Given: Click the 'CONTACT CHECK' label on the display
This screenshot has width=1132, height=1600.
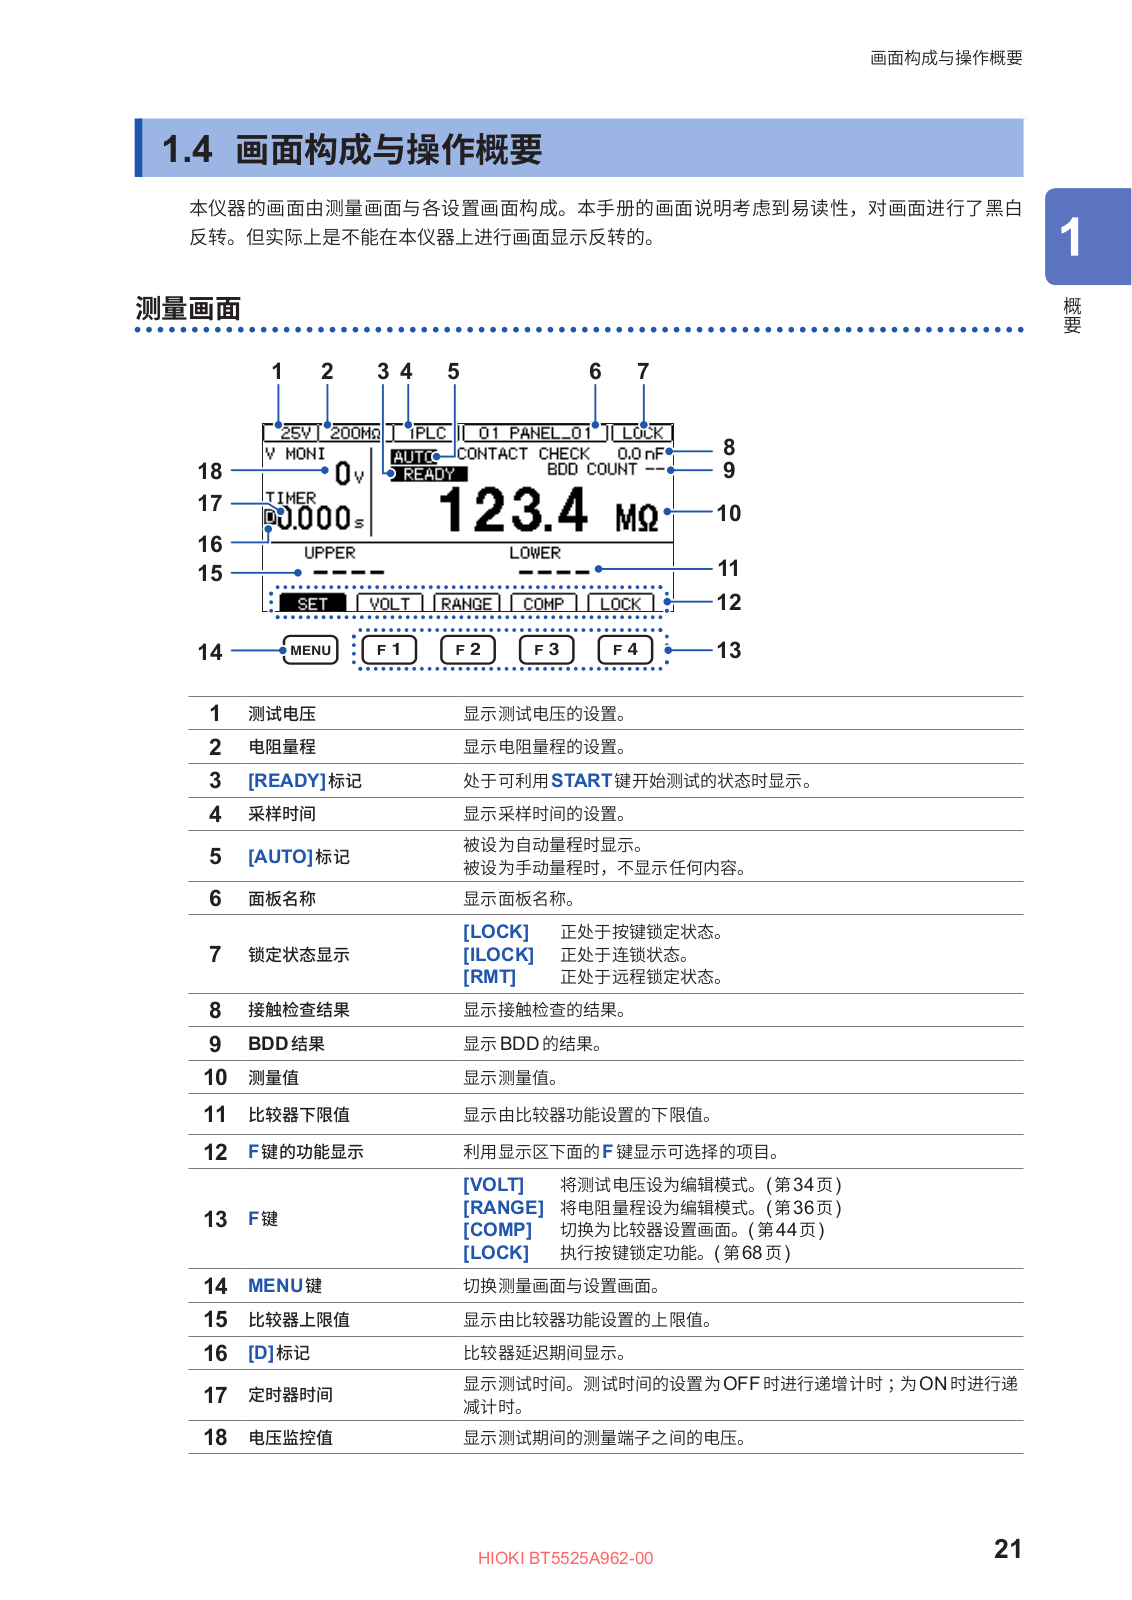Looking at the screenshot, I should tap(523, 454).
